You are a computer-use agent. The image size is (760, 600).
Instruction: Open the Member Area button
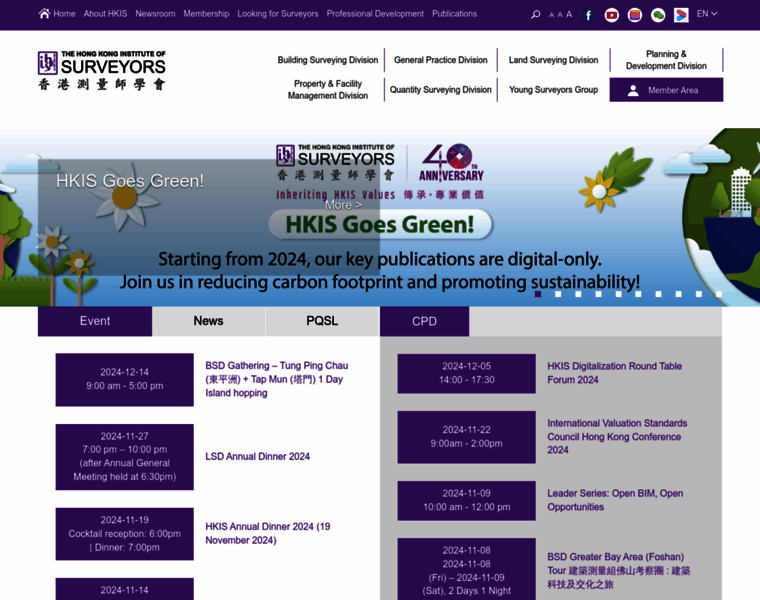[x=666, y=90]
